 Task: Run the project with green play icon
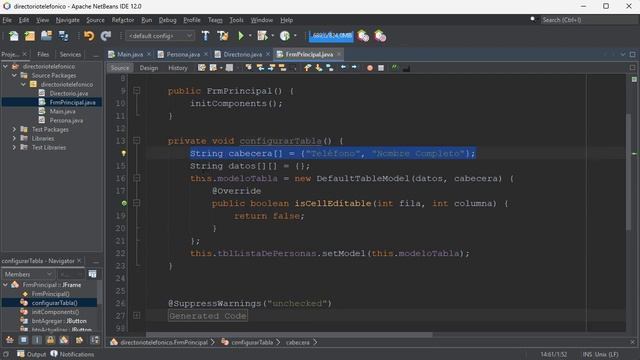point(241,36)
